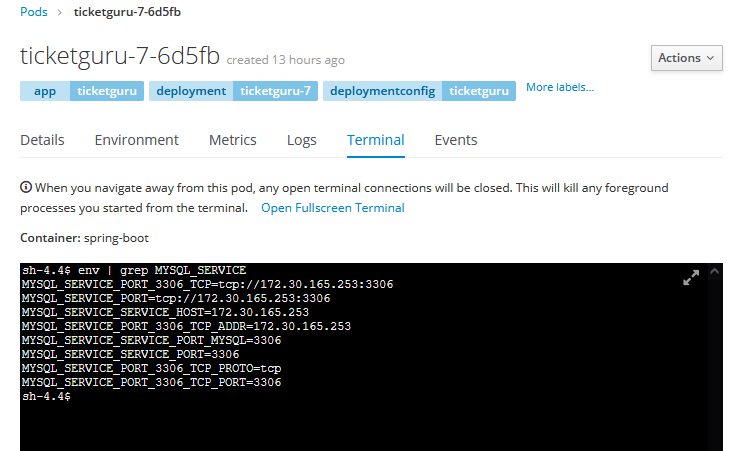Open Fullscreen Terminal link

332,208
